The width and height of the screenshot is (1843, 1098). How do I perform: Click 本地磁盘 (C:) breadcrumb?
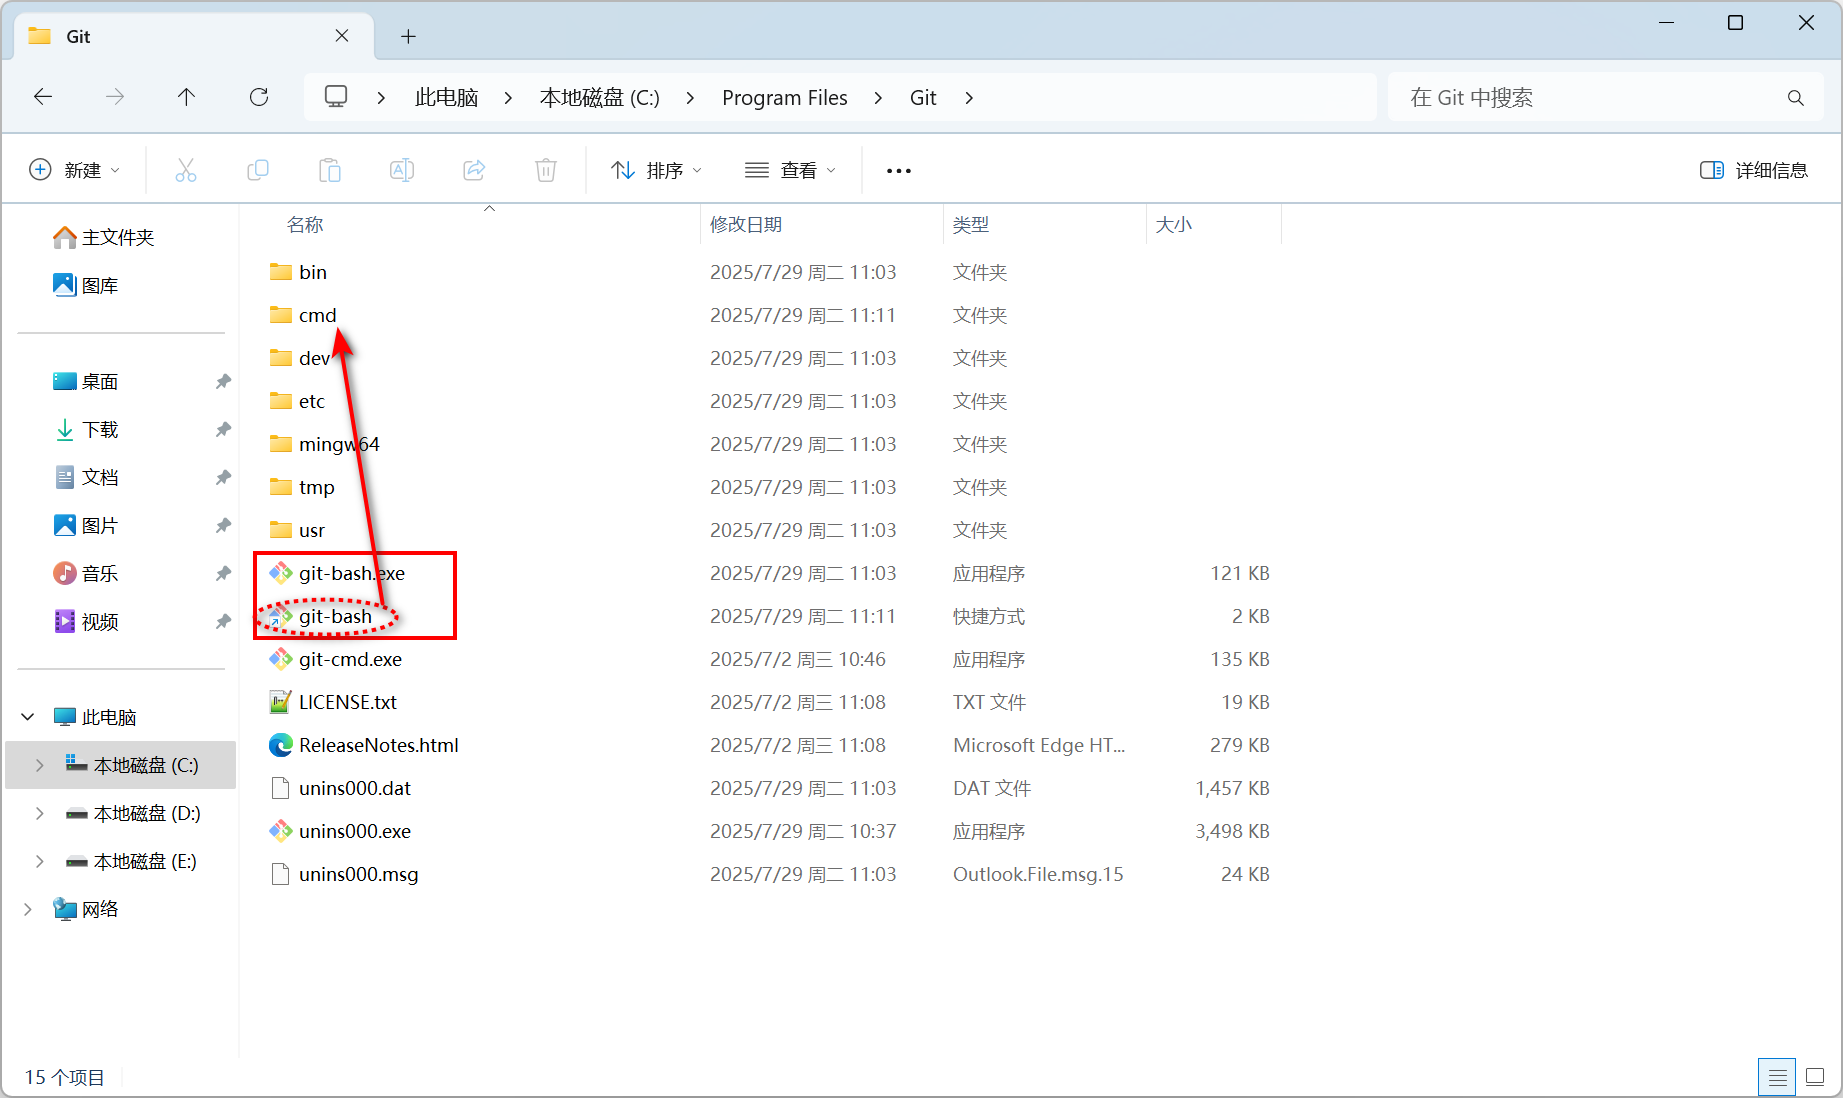600,97
